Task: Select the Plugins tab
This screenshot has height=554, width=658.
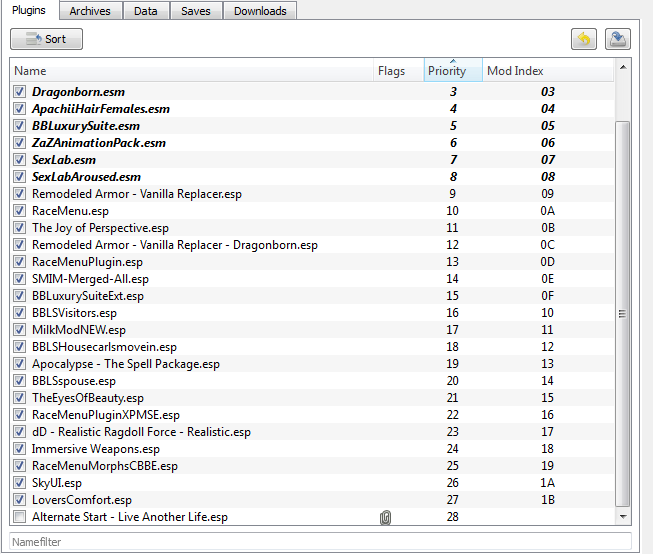Action: click(29, 10)
